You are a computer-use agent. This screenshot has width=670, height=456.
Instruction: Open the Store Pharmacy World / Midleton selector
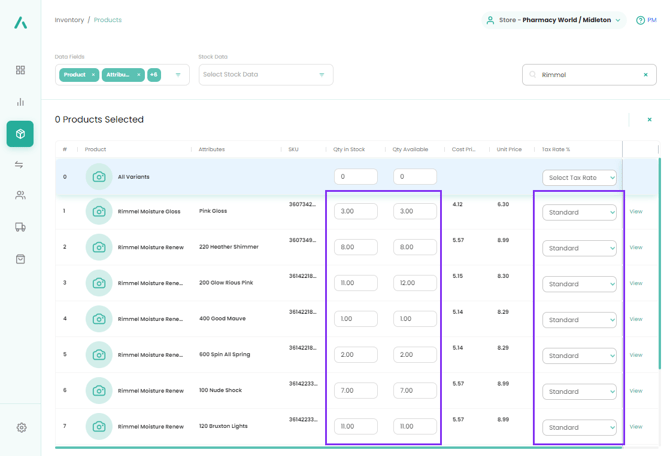tap(553, 20)
